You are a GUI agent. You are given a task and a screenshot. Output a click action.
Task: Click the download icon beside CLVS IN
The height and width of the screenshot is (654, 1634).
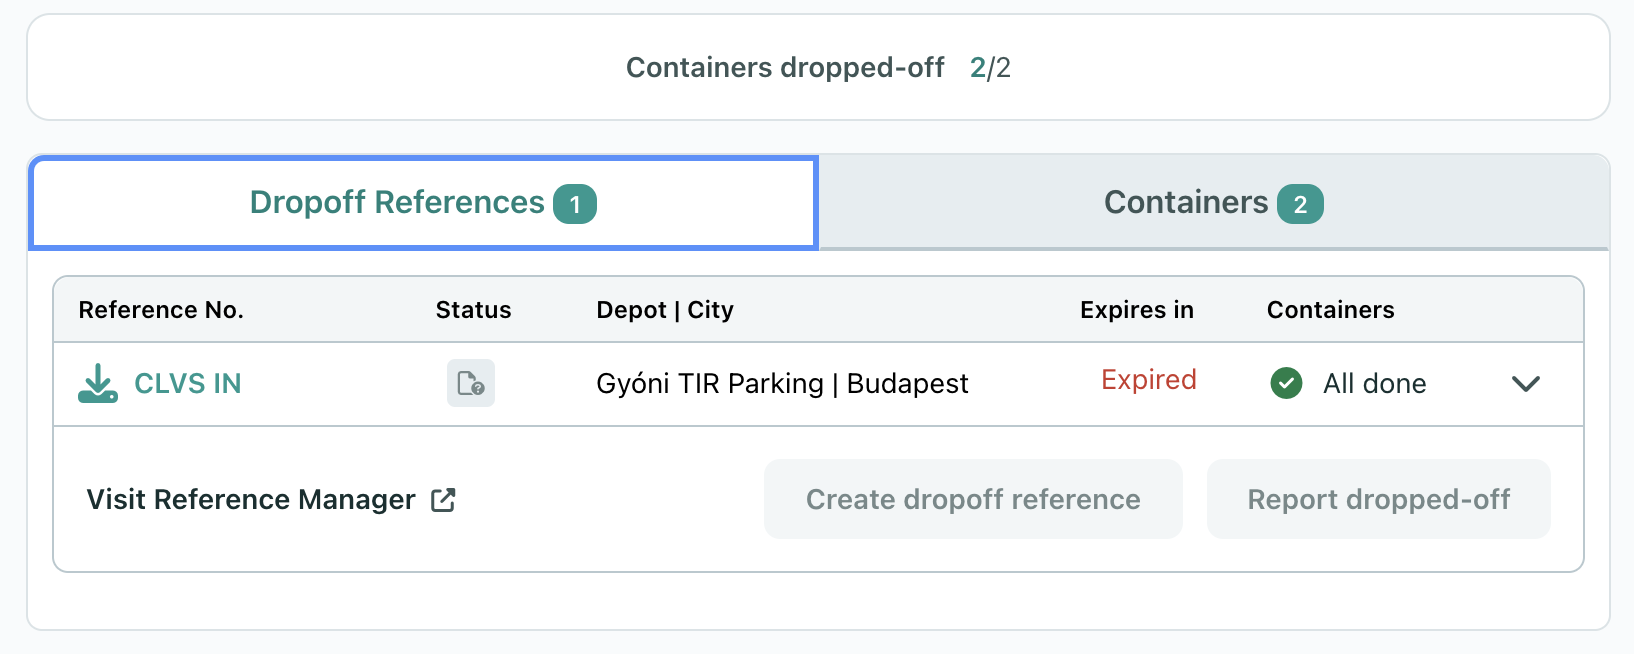tap(98, 384)
